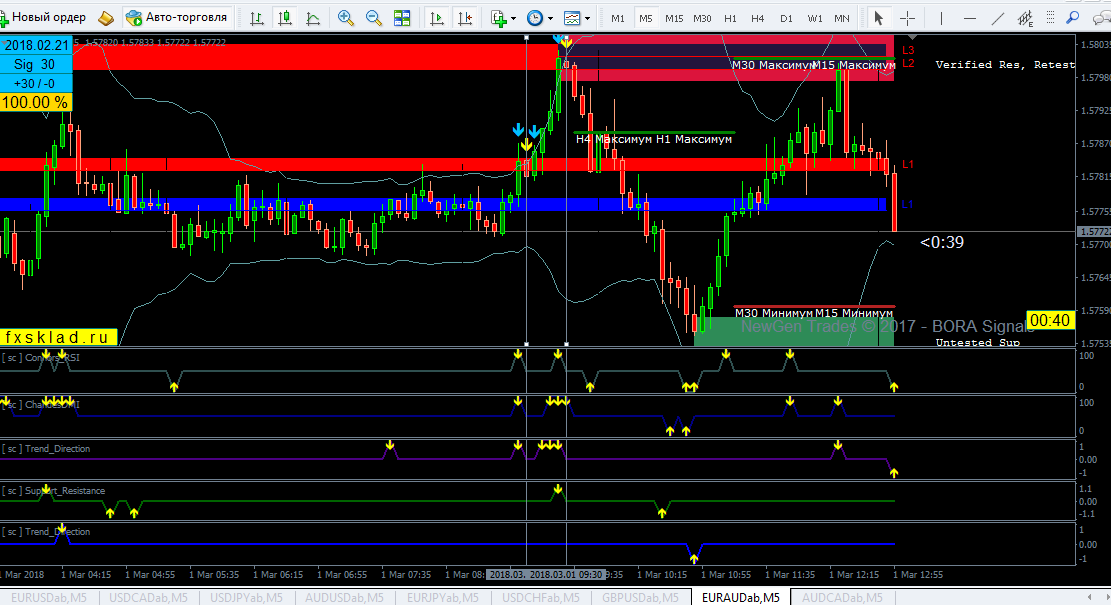Open the New Order (Новый ордер) dialog

44,18
